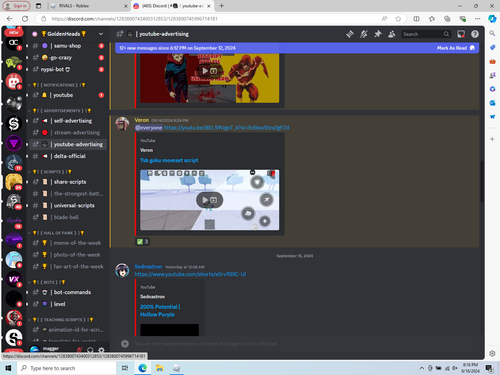Open fan-art-of-the-week channel
This screenshot has height=375, width=500.
pyautogui.click(x=67, y=267)
